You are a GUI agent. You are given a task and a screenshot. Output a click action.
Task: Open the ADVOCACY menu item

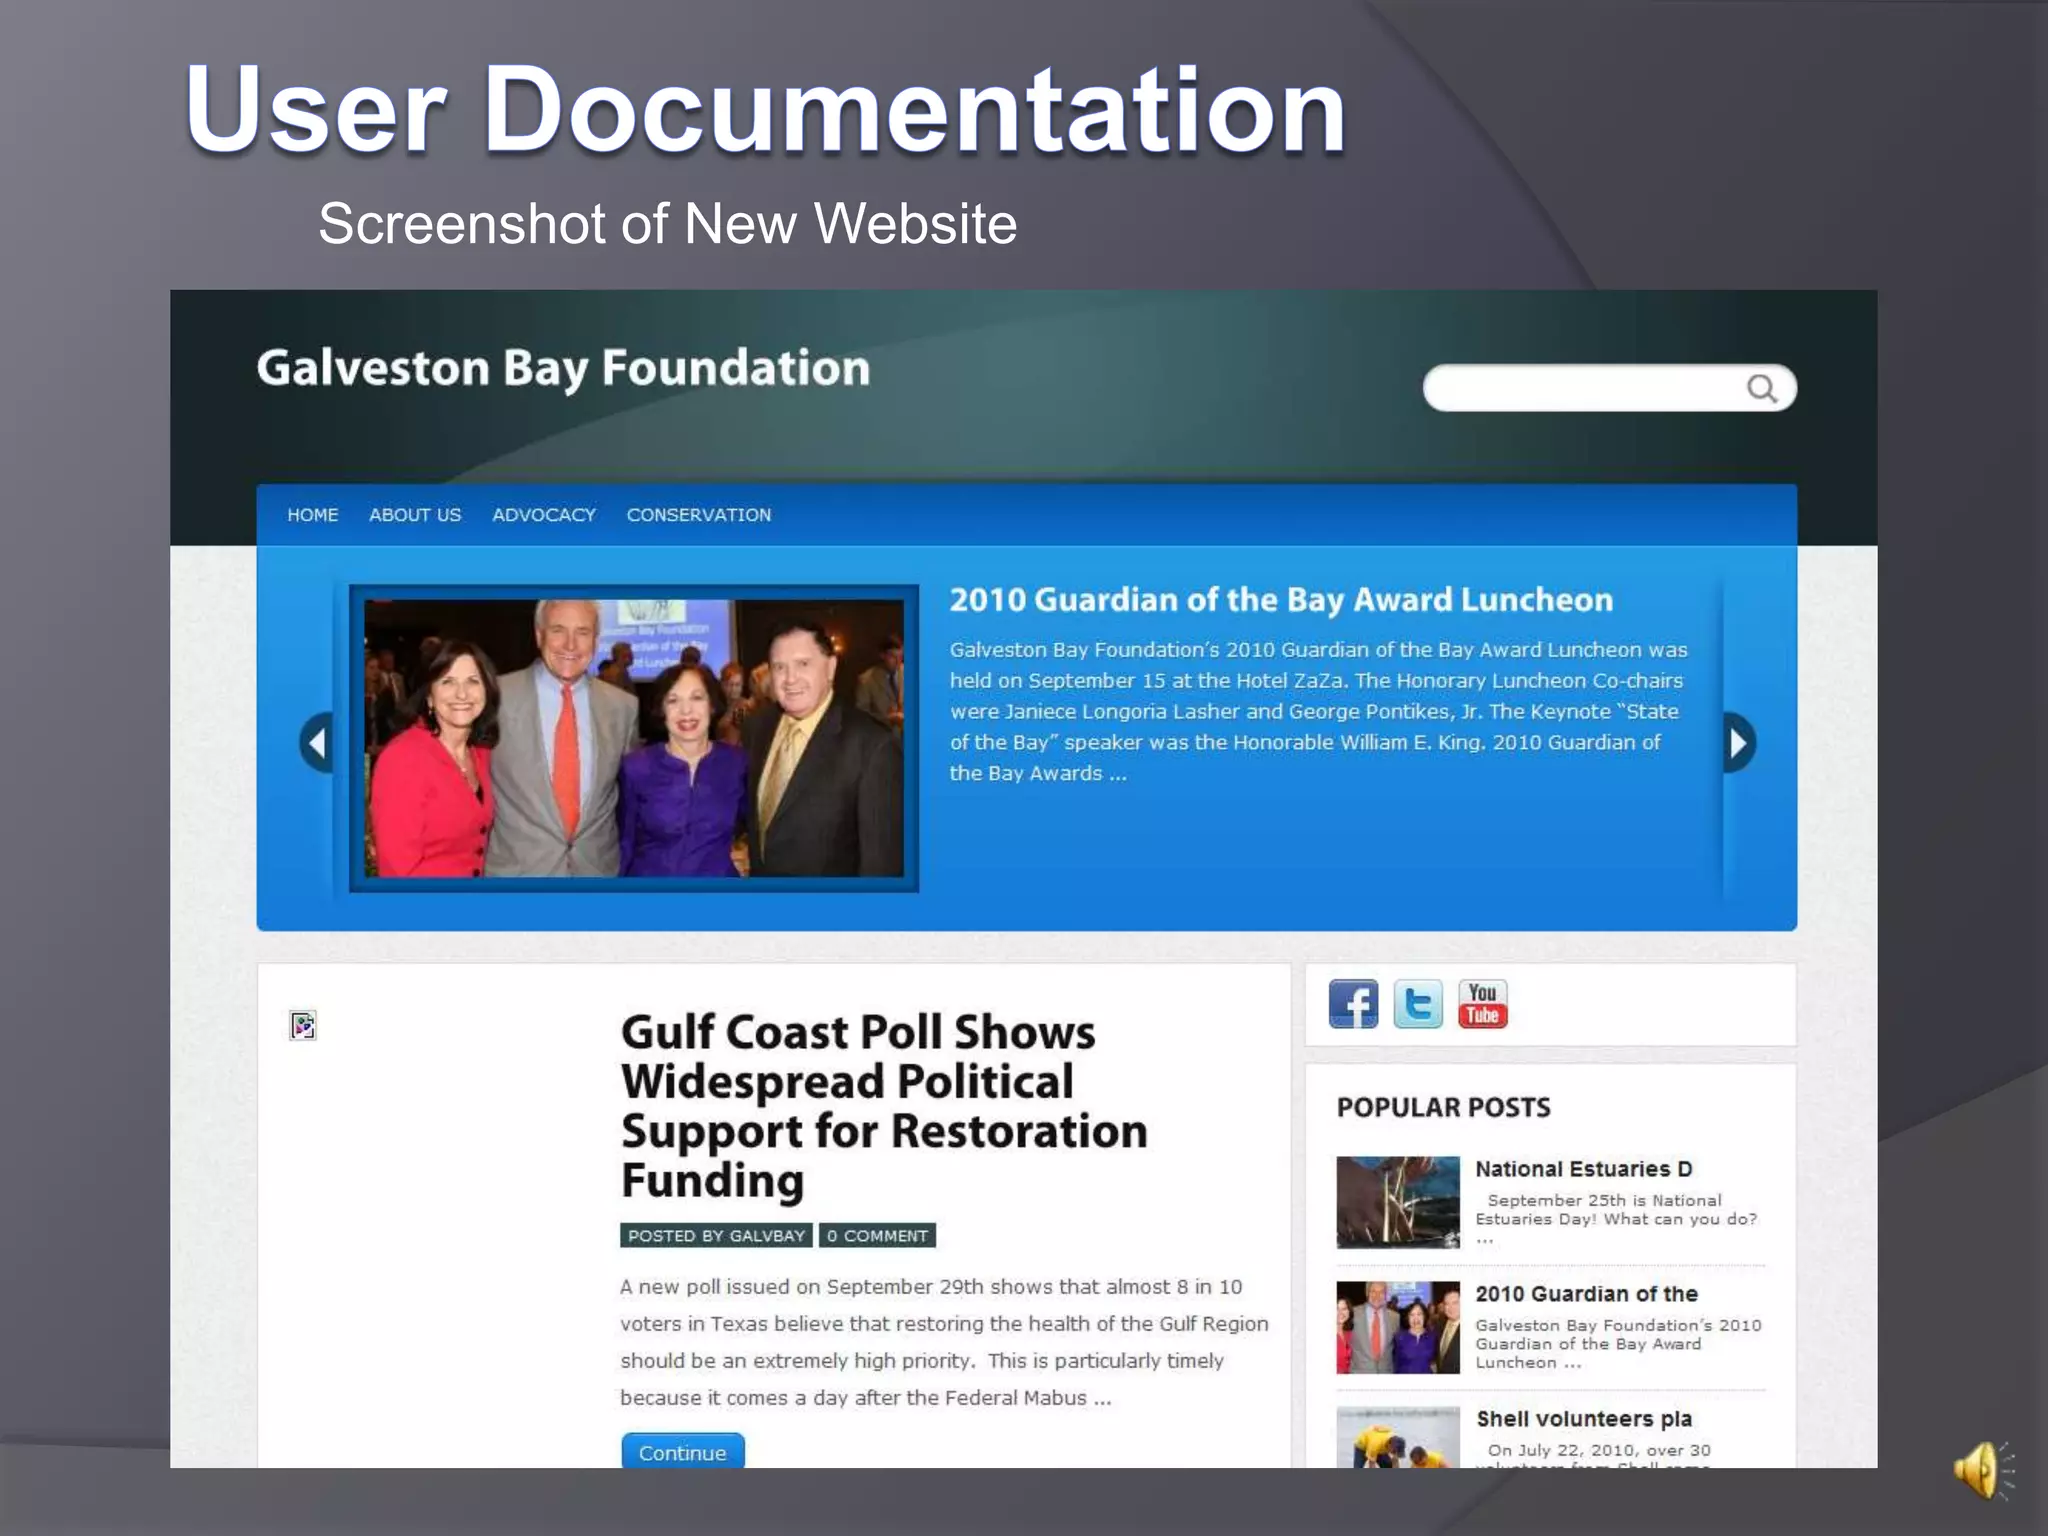(544, 515)
